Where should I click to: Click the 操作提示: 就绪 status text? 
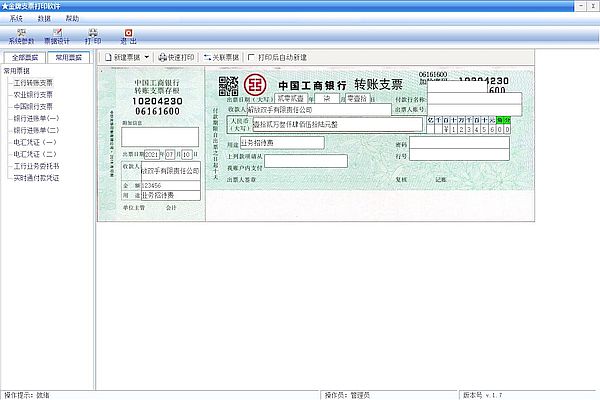(27, 395)
